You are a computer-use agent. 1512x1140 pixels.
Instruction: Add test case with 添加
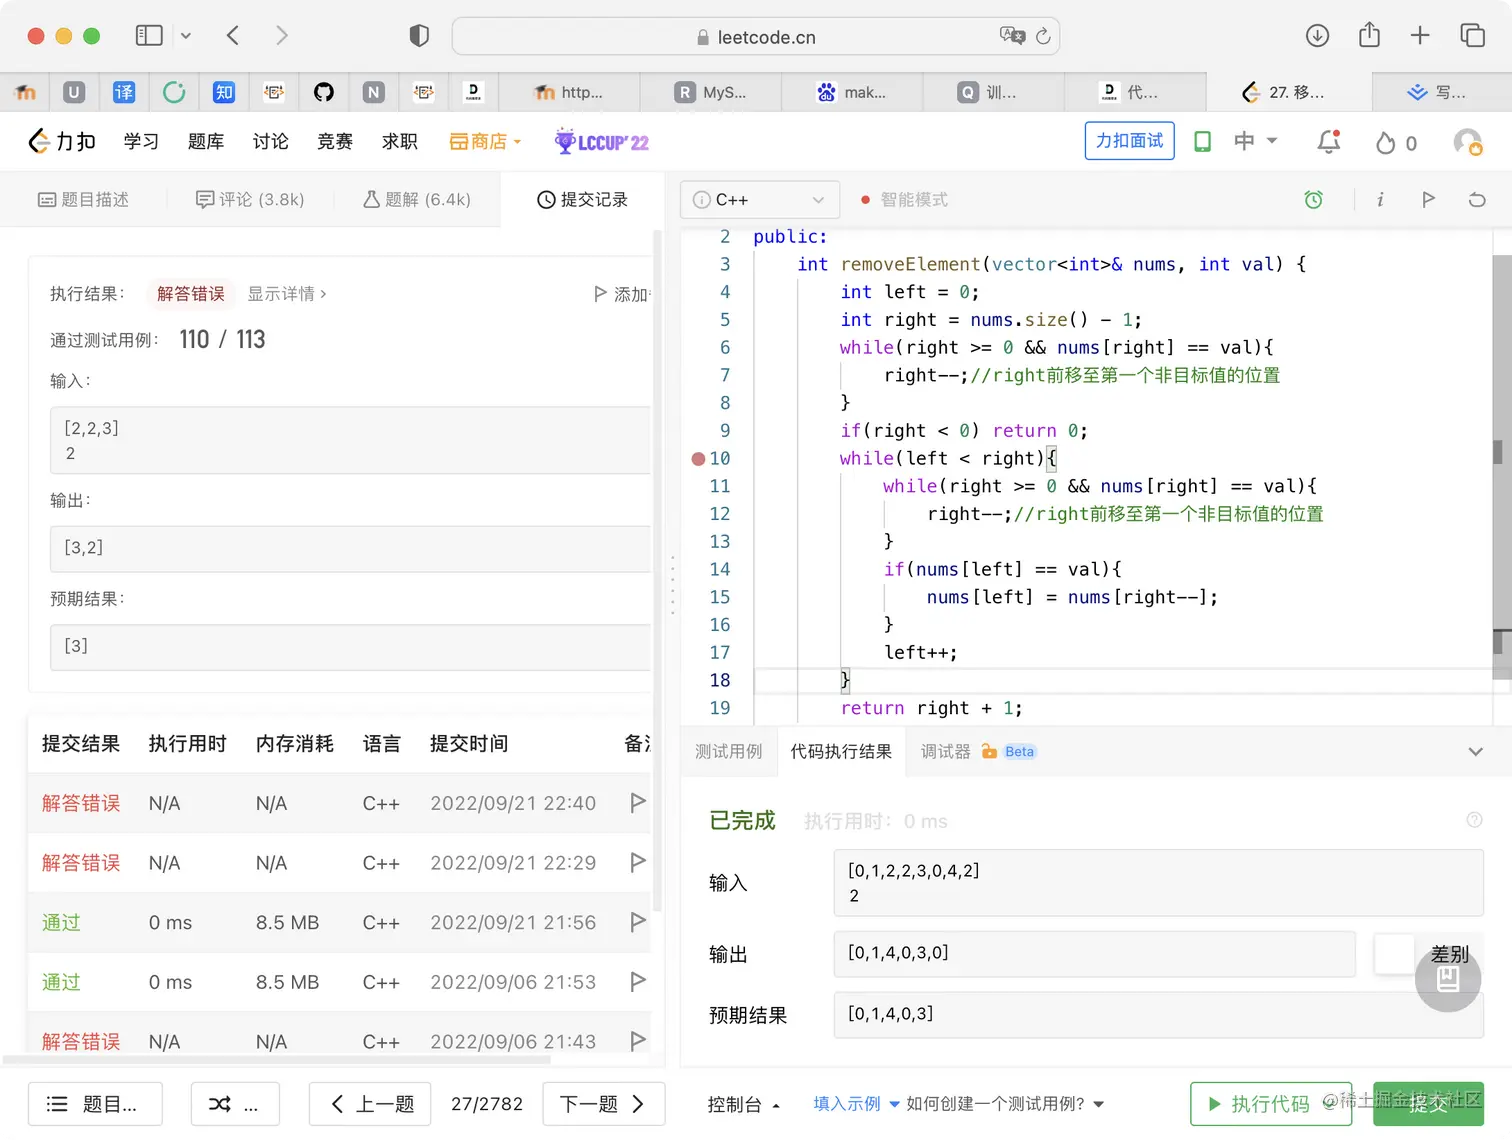pyautogui.click(x=622, y=294)
